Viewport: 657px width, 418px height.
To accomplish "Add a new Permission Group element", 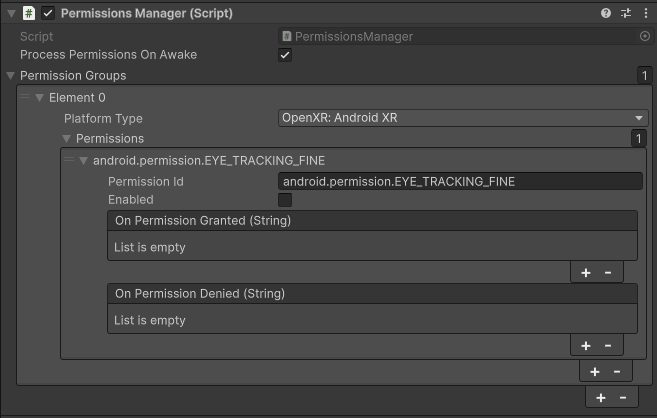I will [601, 397].
